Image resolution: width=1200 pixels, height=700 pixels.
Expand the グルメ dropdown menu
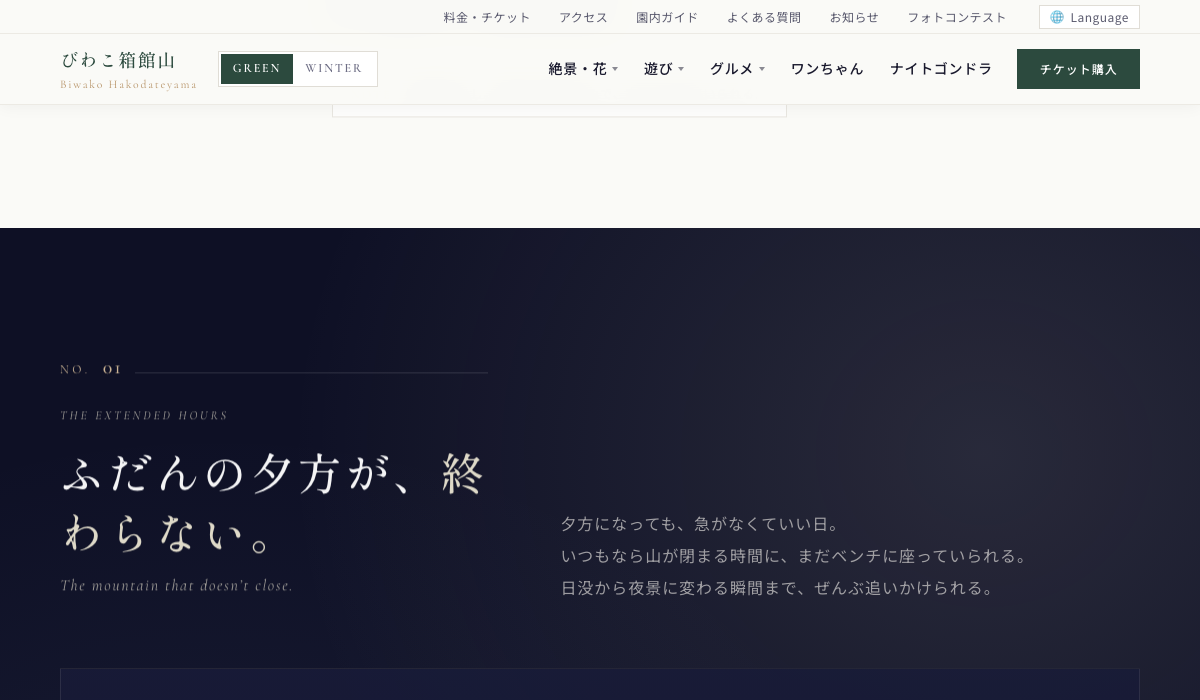coord(737,69)
